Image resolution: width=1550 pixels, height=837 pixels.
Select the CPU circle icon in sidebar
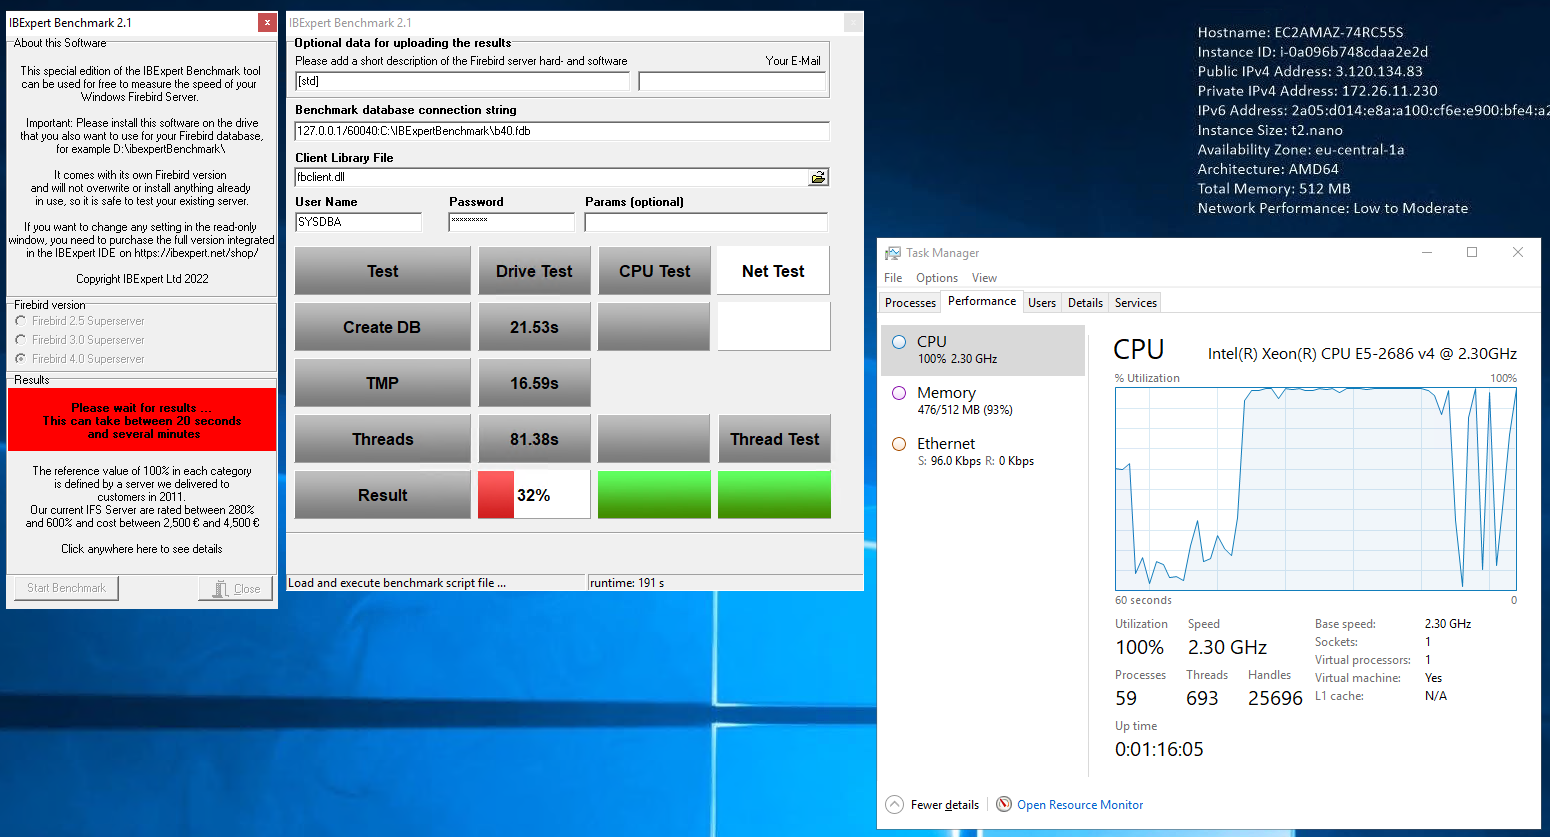[x=899, y=342]
